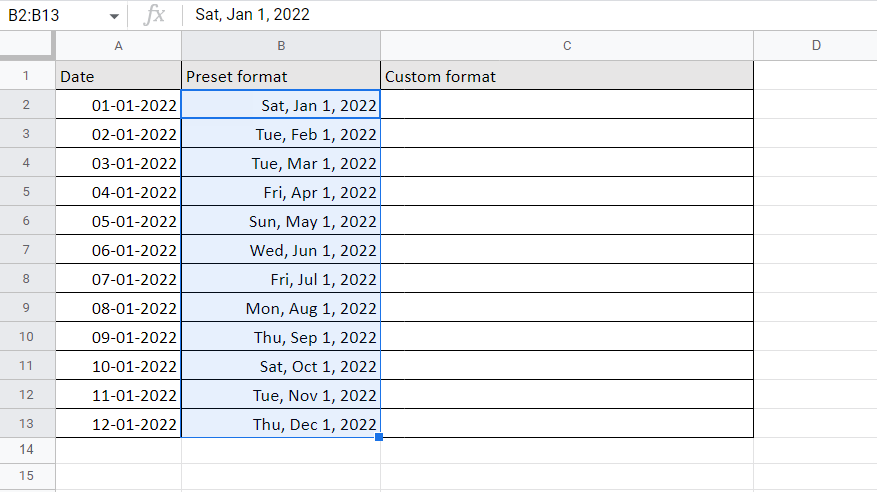Select the cell containing 01-01-2022

(119, 105)
